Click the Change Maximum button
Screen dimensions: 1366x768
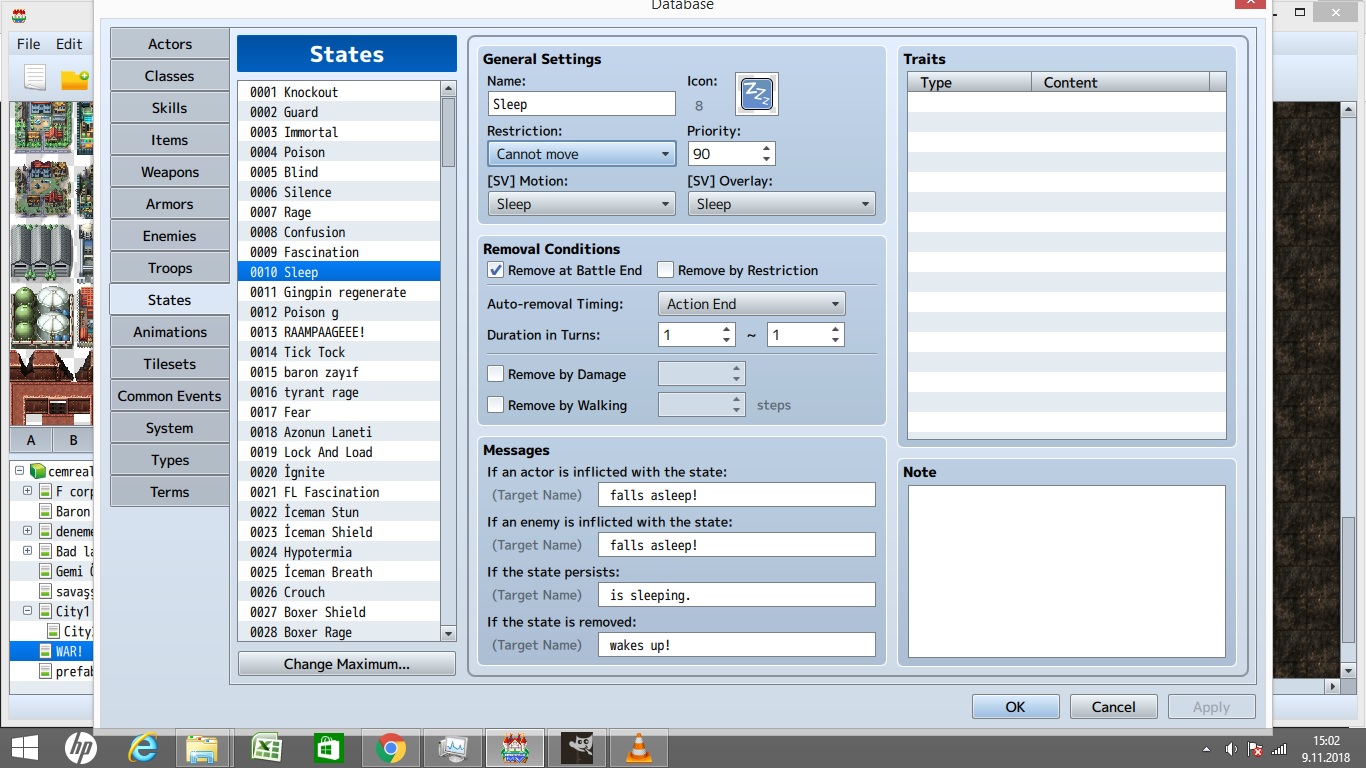pyautogui.click(x=346, y=664)
